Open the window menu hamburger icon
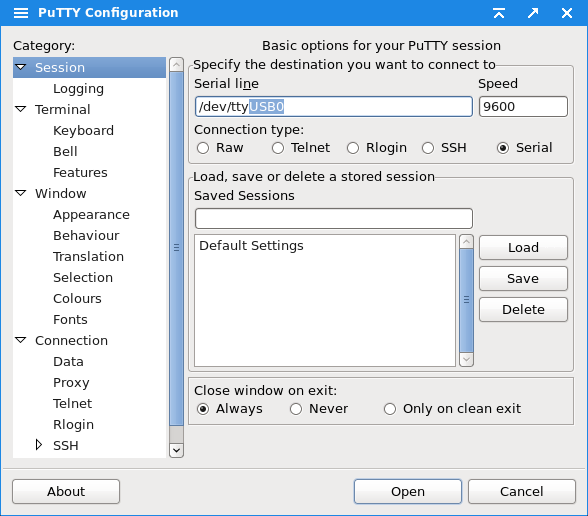Viewport: 588px width, 516px height. click(21, 13)
